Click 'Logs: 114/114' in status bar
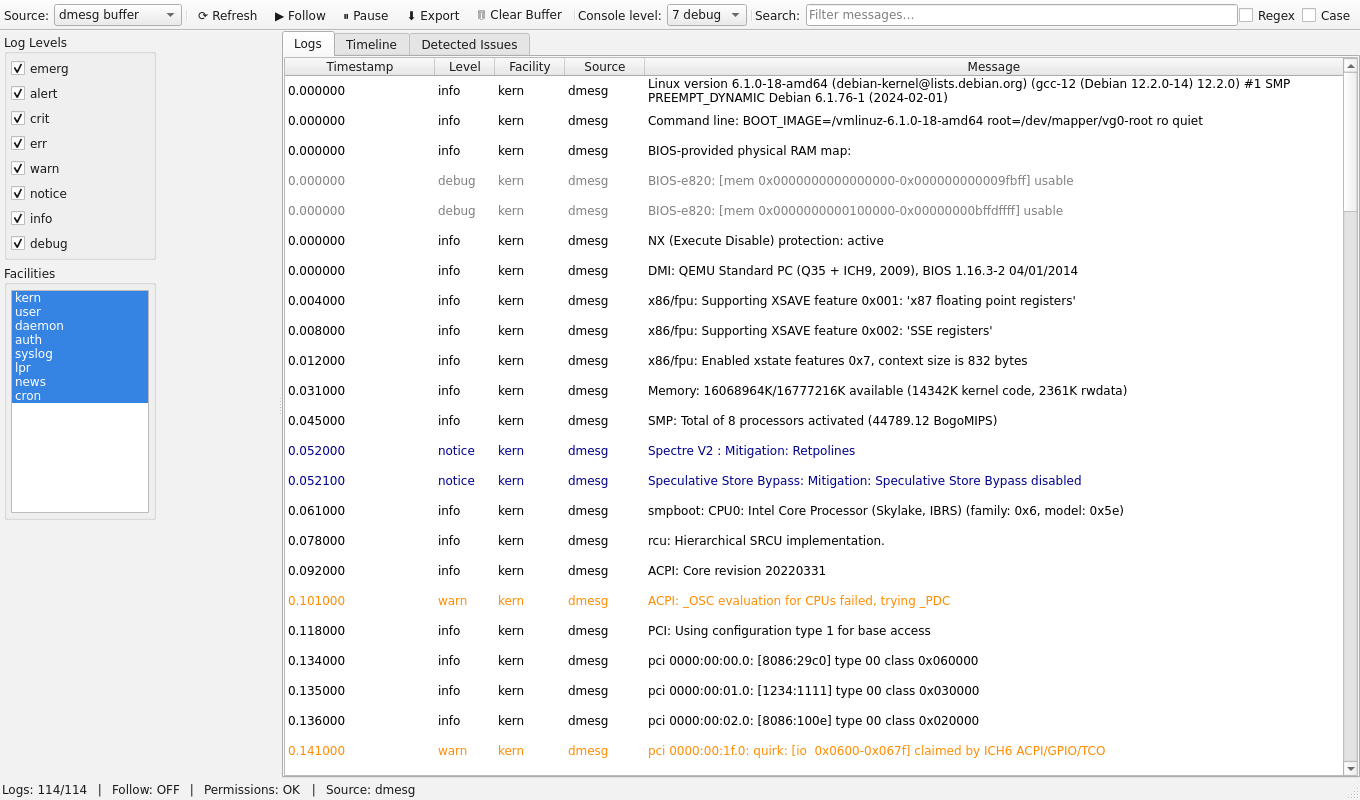1360x800 pixels. 45,790
